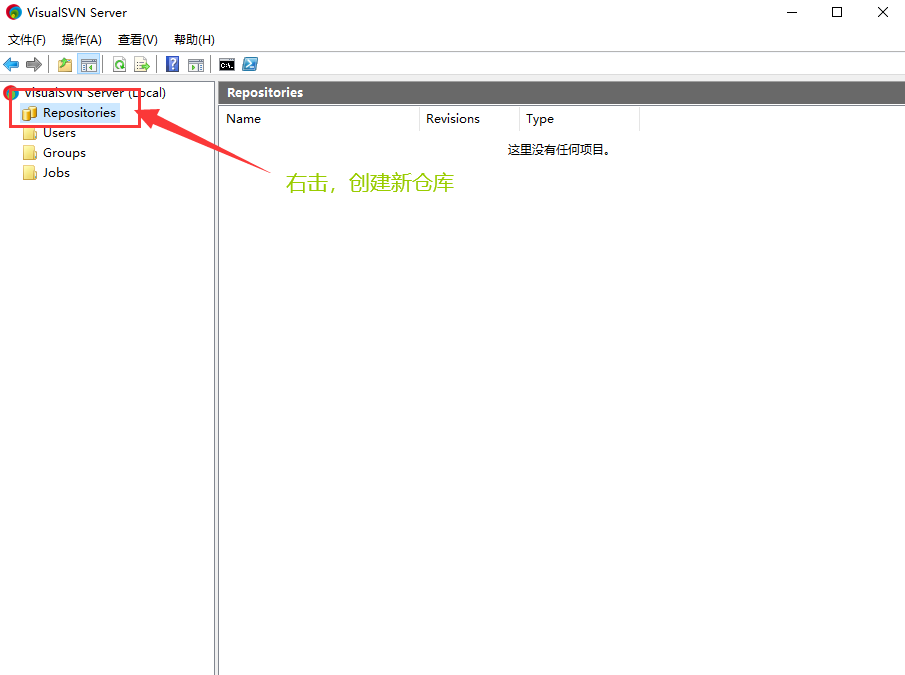Click the green Refresh toolbar icon
The height and width of the screenshot is (675, 905).
coord(119,65)
